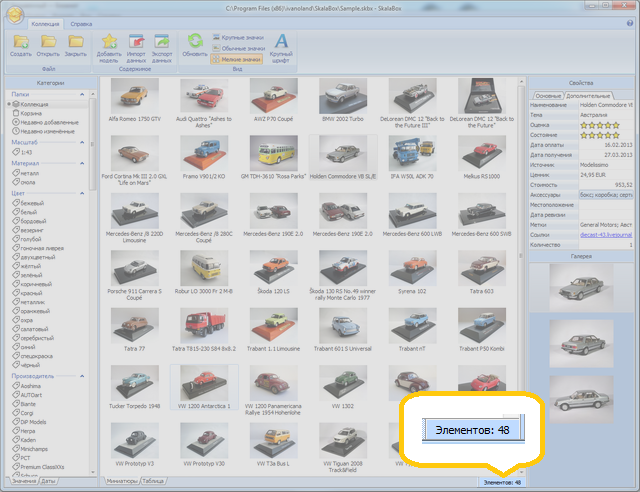Collapse the Производитель section
The height and width of the screenshot is (492, 640).
pyautogui.click(x=82, y=376)
